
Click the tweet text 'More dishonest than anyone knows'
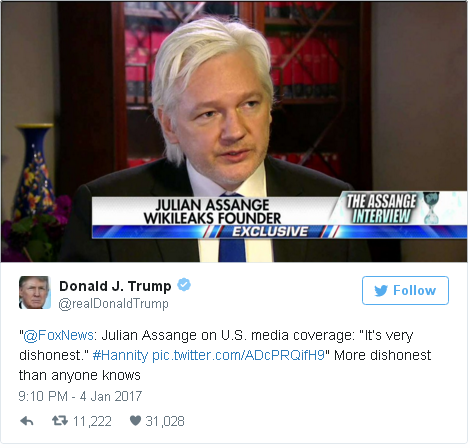tap(225, 365)
